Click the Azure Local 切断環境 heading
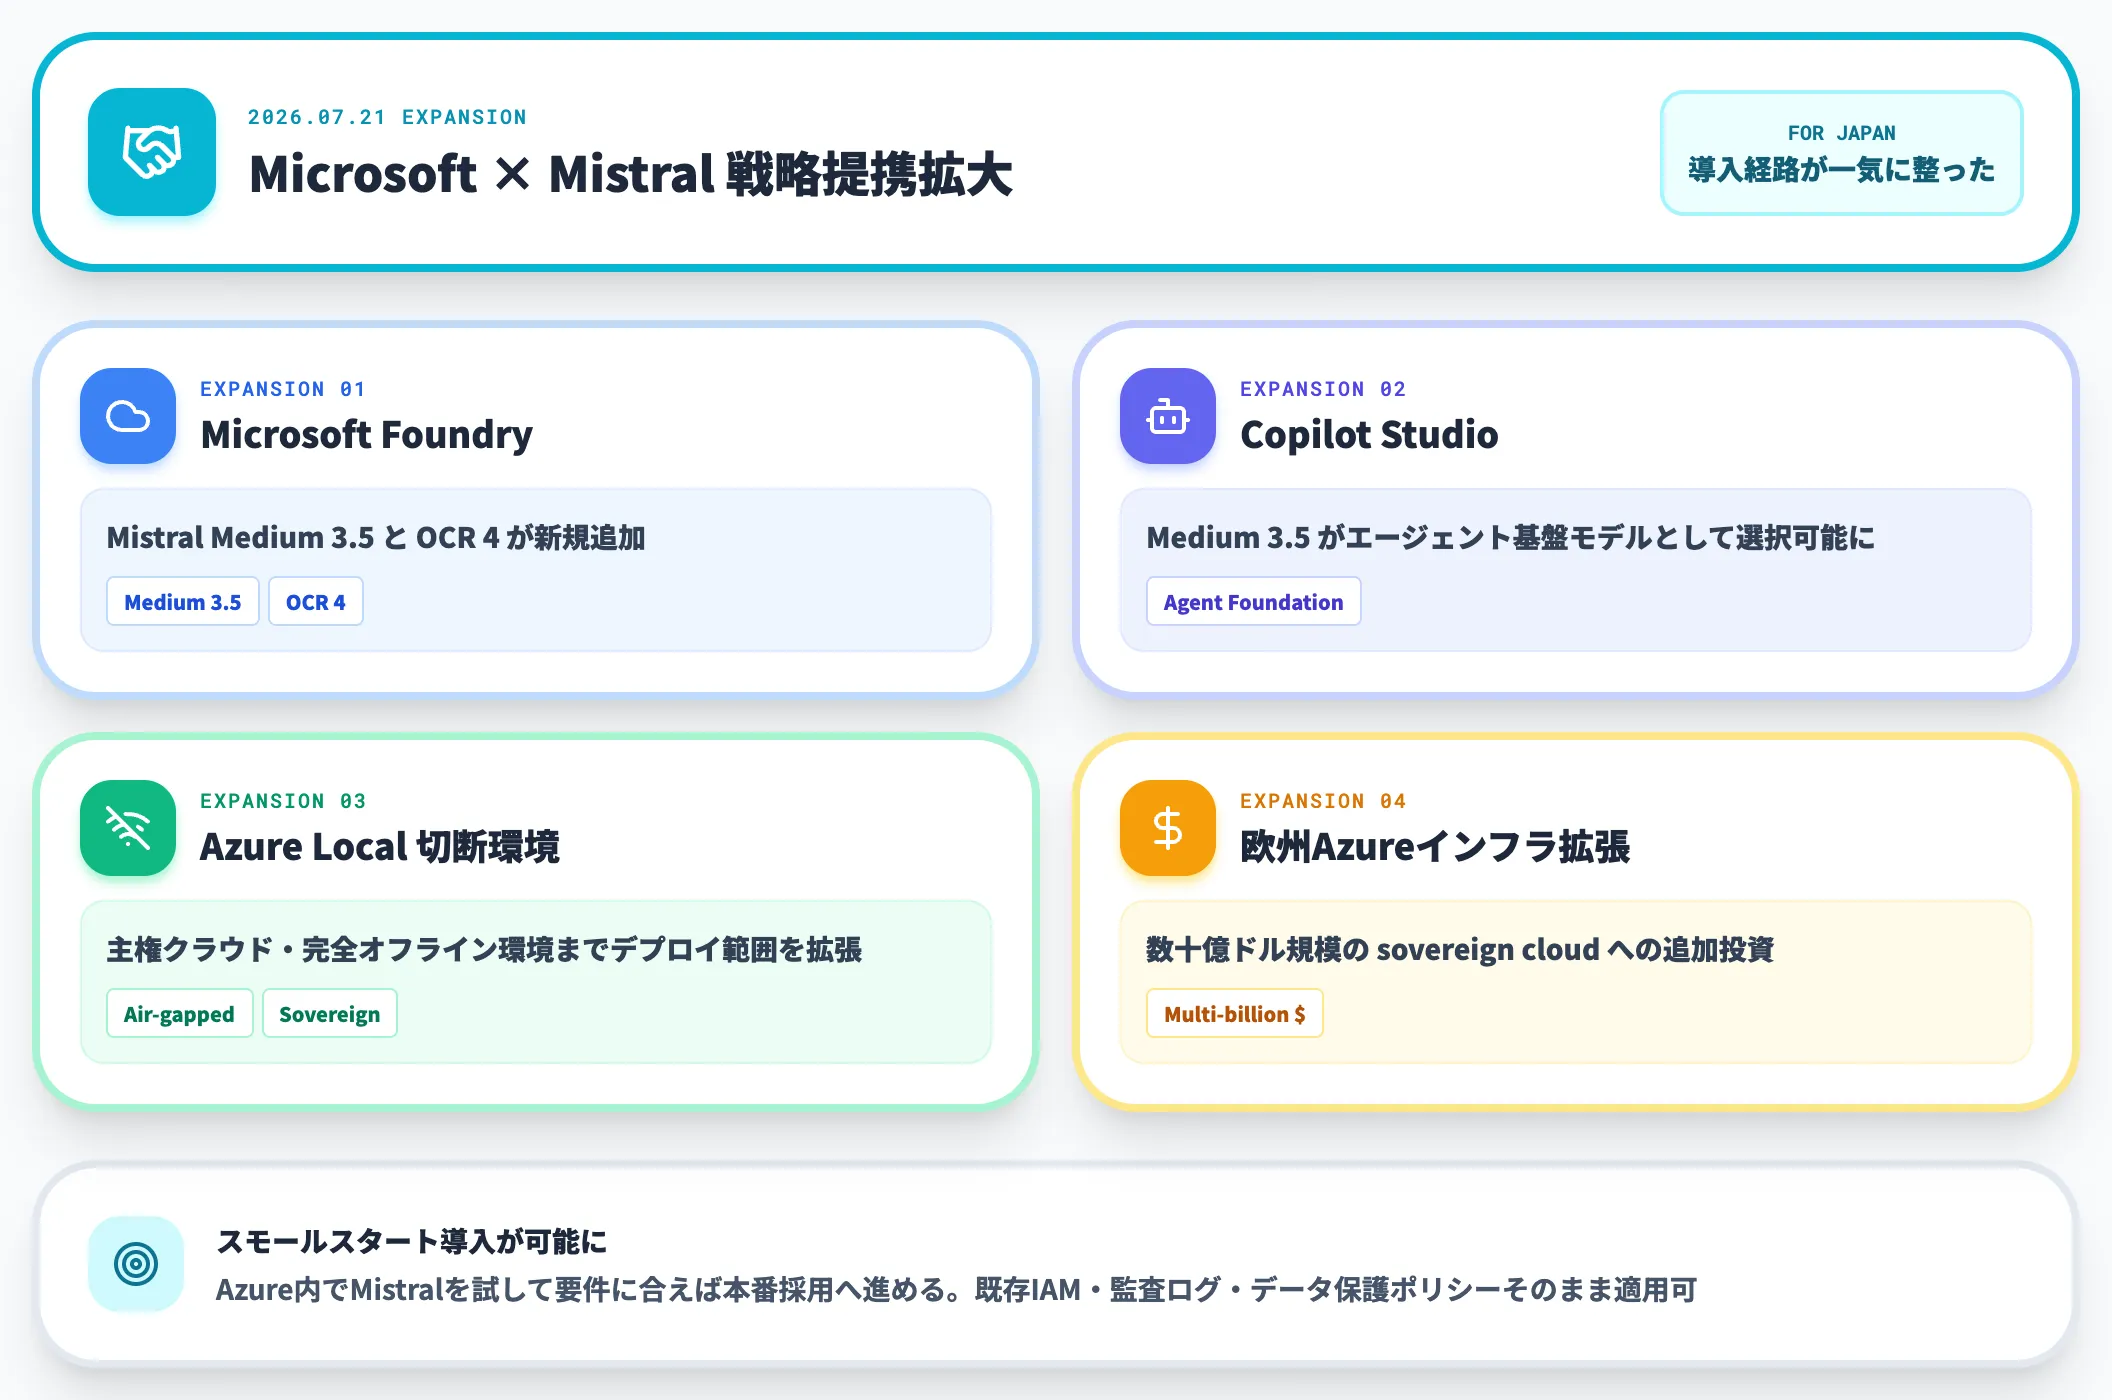Viewport: 2112px width, 1400px height. point(379,847)
